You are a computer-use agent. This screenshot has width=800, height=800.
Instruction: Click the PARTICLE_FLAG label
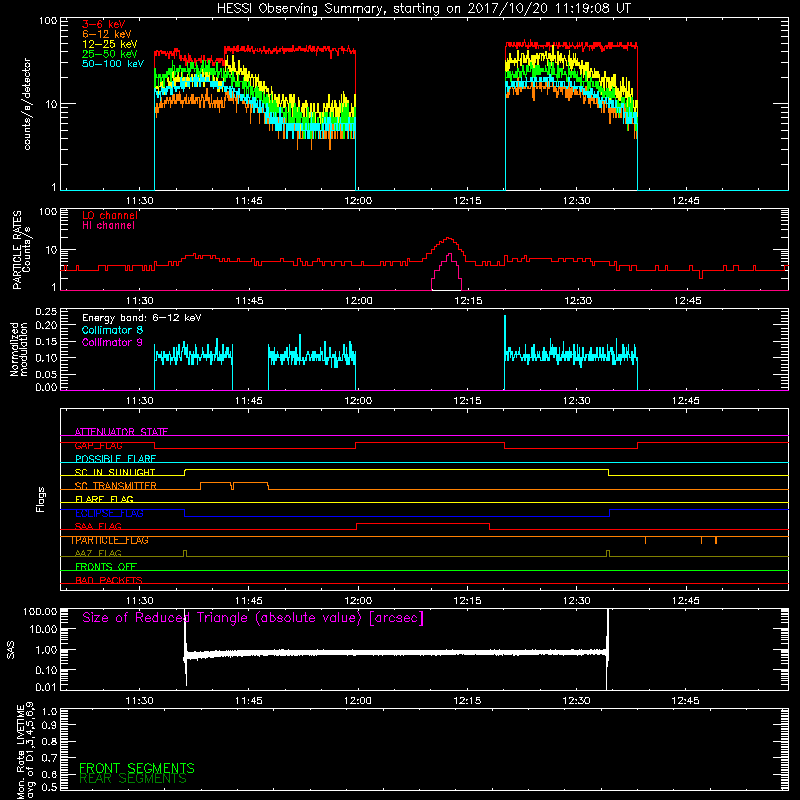110,540
